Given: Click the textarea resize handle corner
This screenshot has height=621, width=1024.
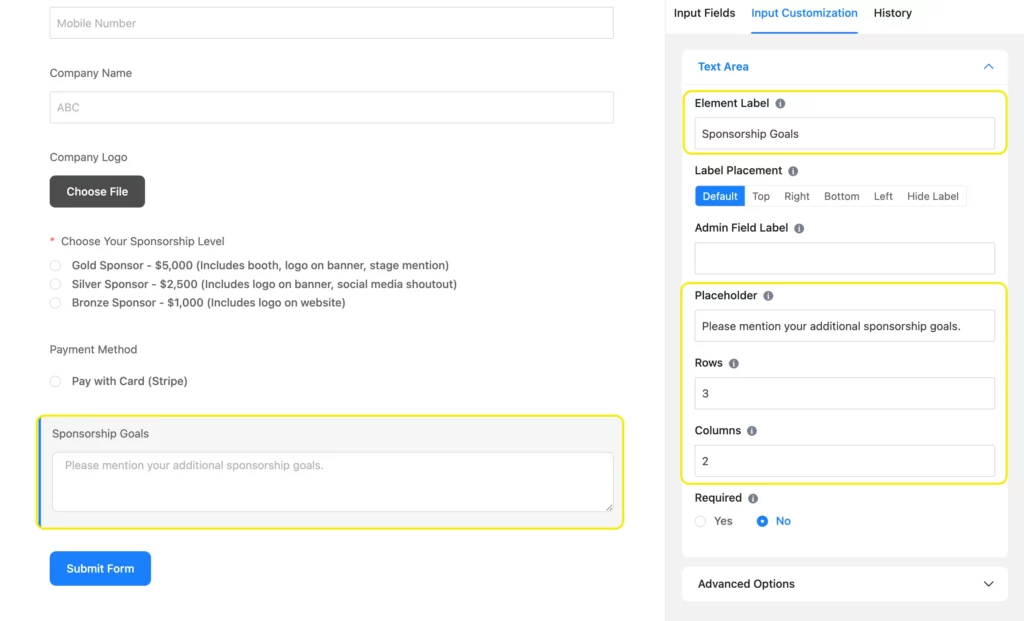Looking at the screenshot, I should click(x=609, y=507).
